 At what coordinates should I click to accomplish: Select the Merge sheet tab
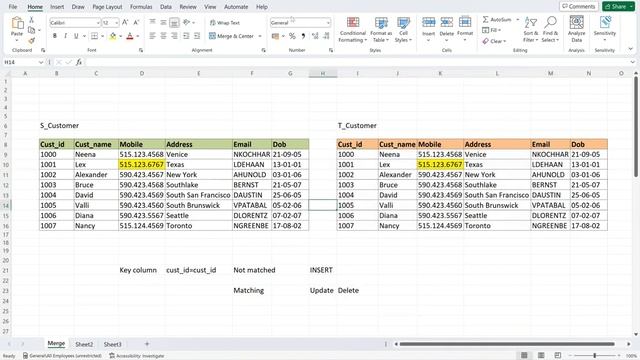(x=56, y=344)
